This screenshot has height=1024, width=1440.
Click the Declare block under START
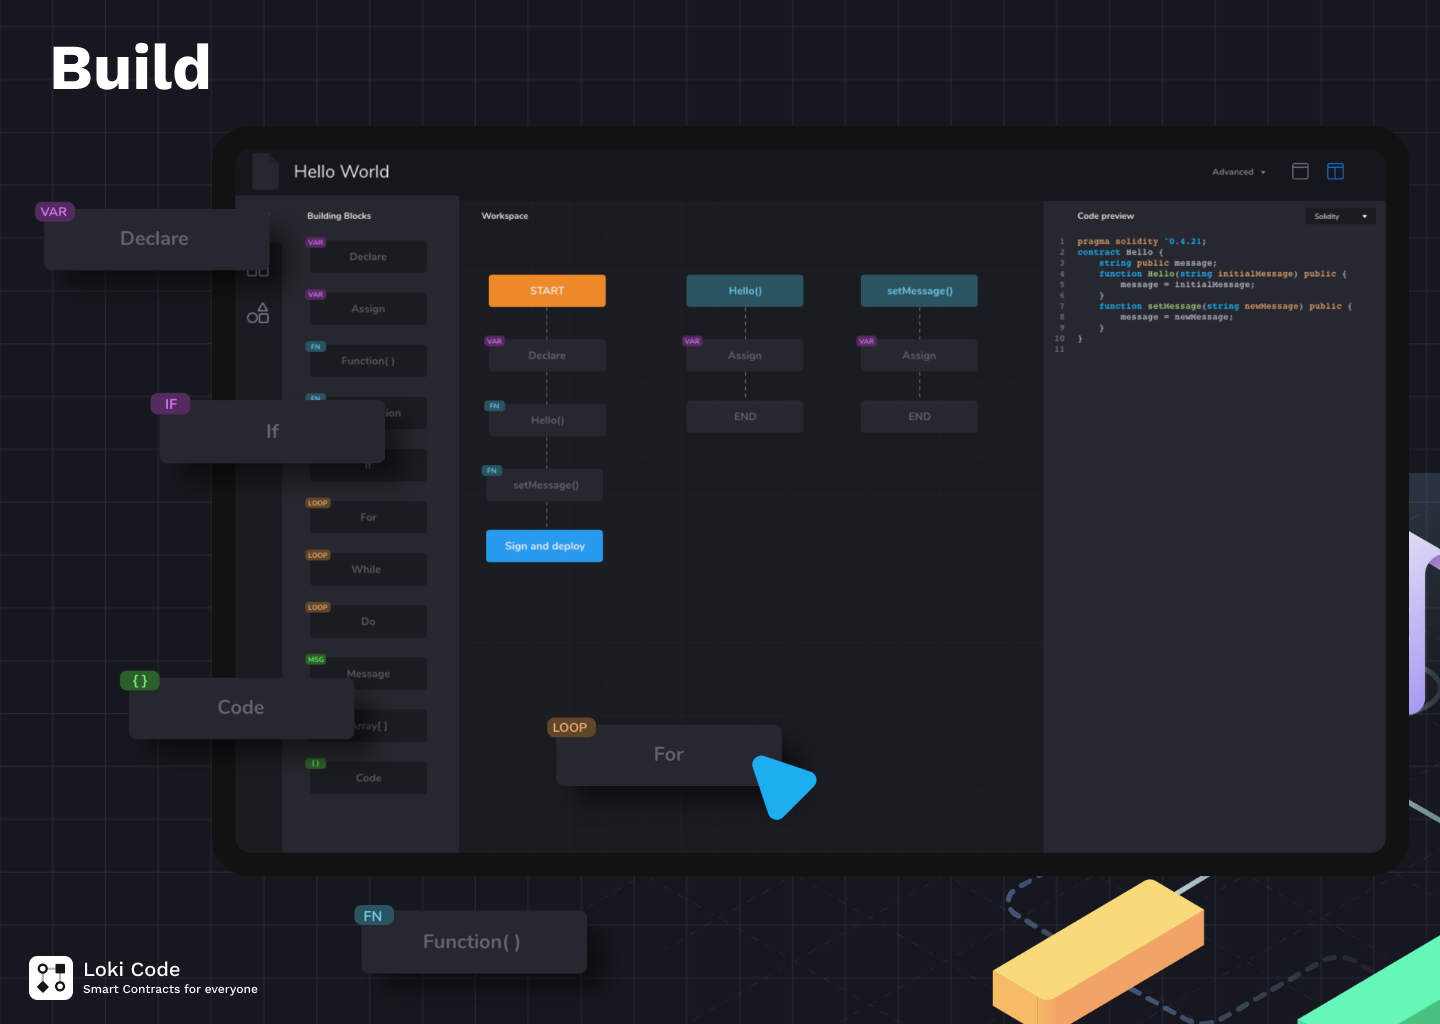coord(547,355)
